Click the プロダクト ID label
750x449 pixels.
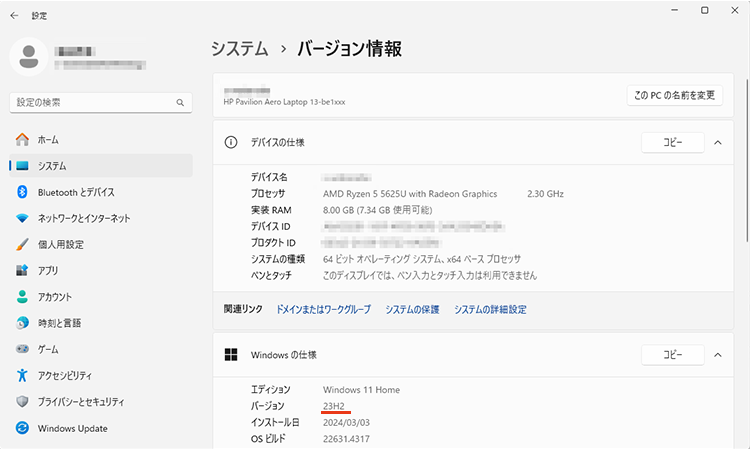[273, 243]
